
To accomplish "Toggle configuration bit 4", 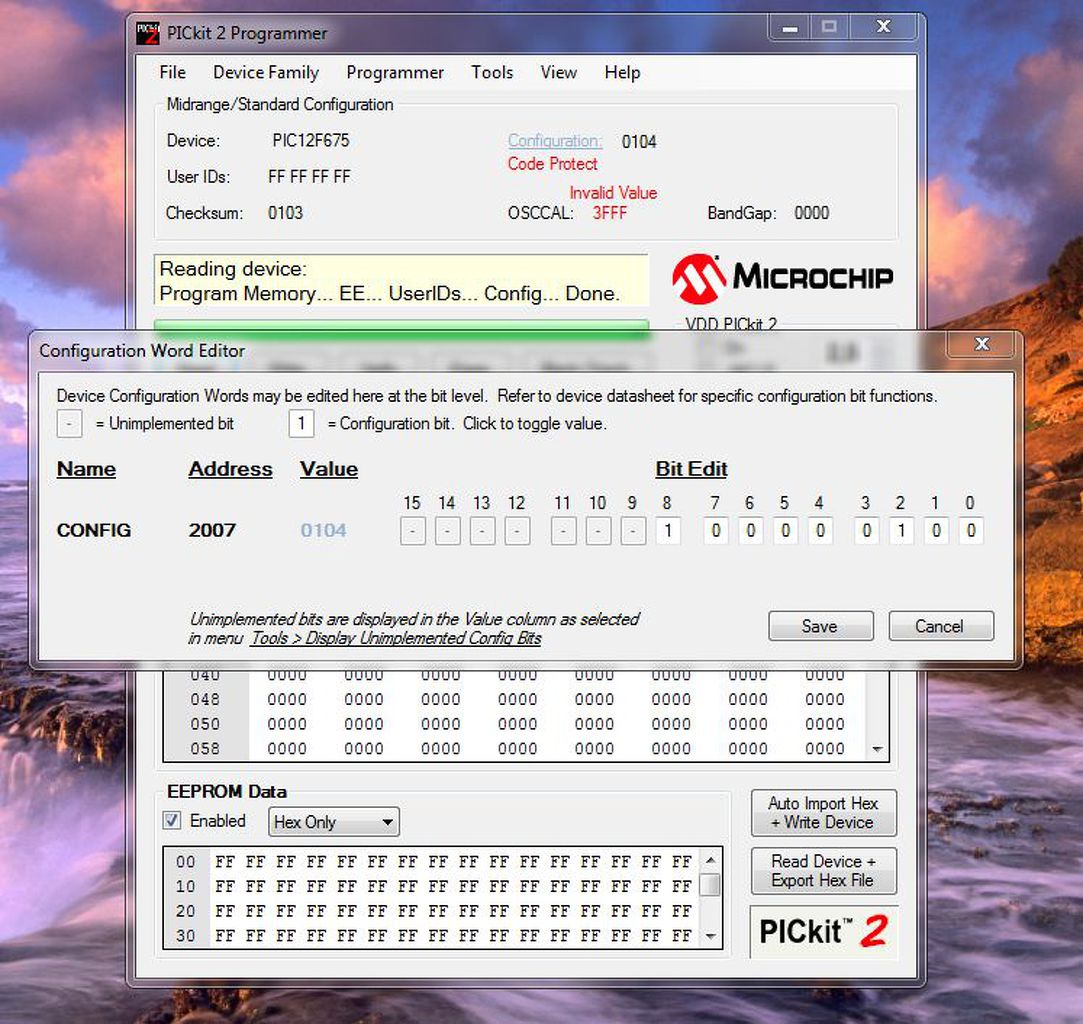I will [x=820, y=530].
